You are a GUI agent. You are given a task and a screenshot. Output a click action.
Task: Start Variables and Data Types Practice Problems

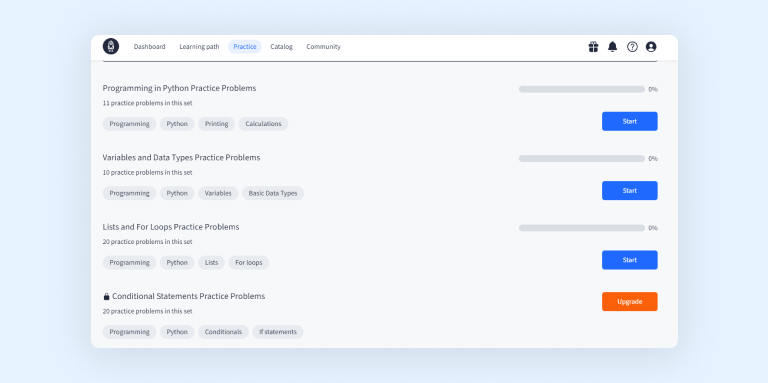tap(629, 191)
